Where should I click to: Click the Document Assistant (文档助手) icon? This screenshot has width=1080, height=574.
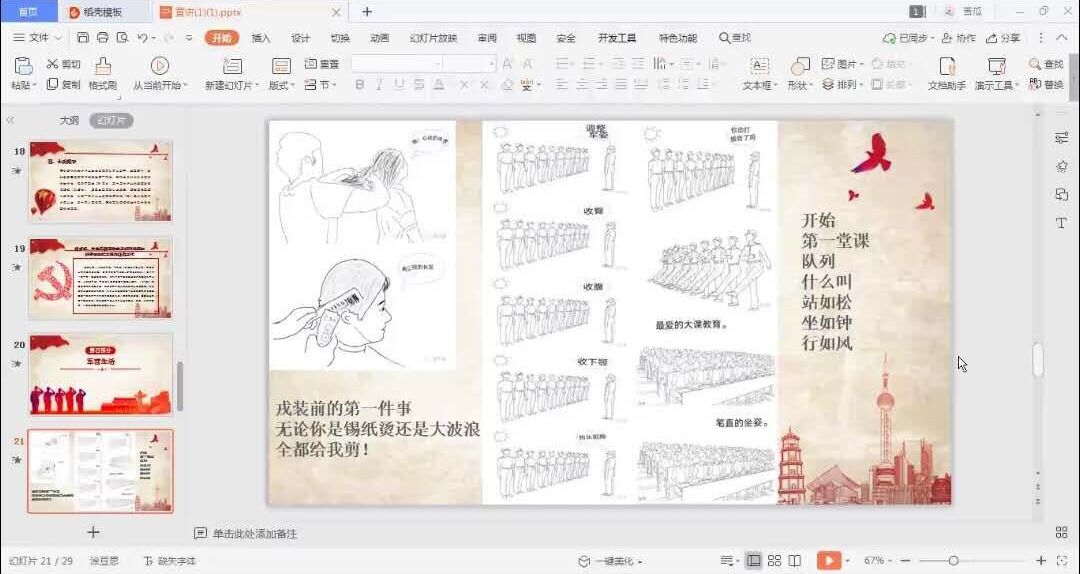946,66
